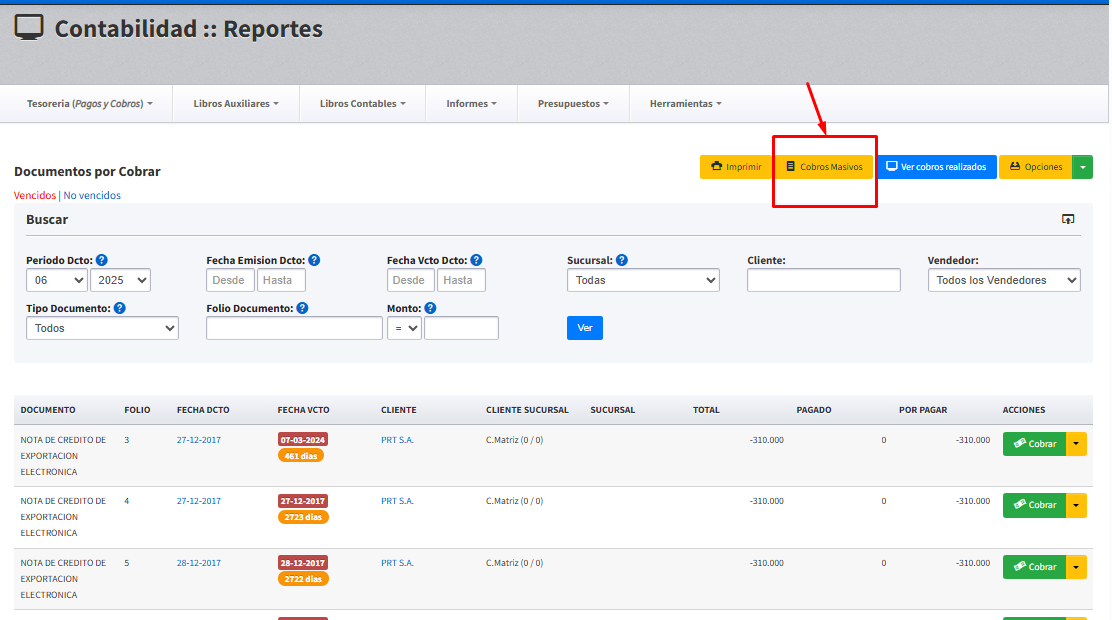Screen dimensions: 1112x620
Task: Click Cobrar for folio 4 row
Action: pyautogui.click(x=1035, y=505)
